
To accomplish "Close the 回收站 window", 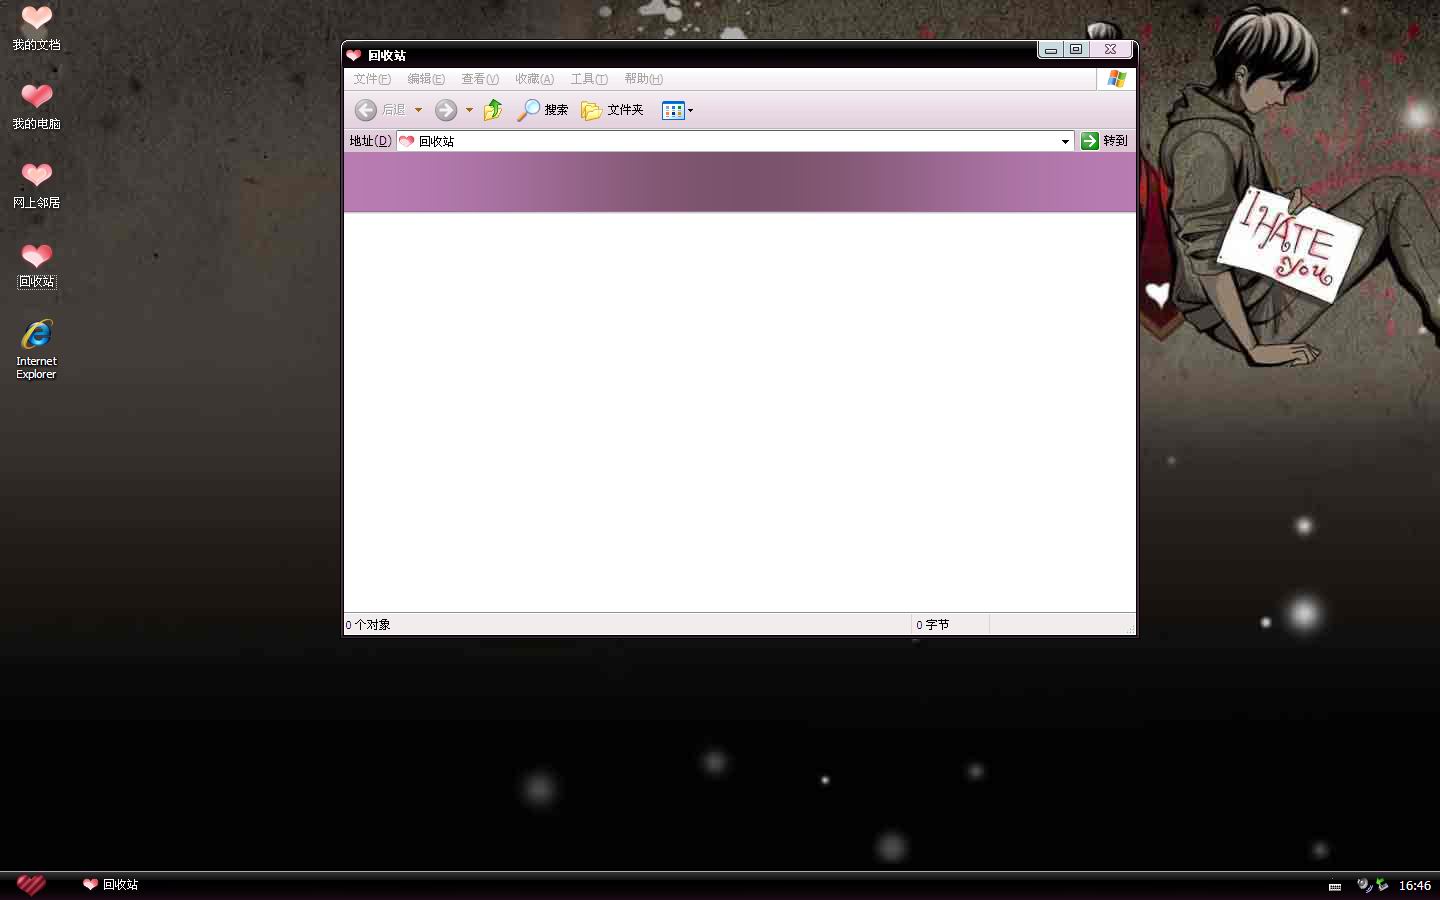I will tap(1110, 49).
